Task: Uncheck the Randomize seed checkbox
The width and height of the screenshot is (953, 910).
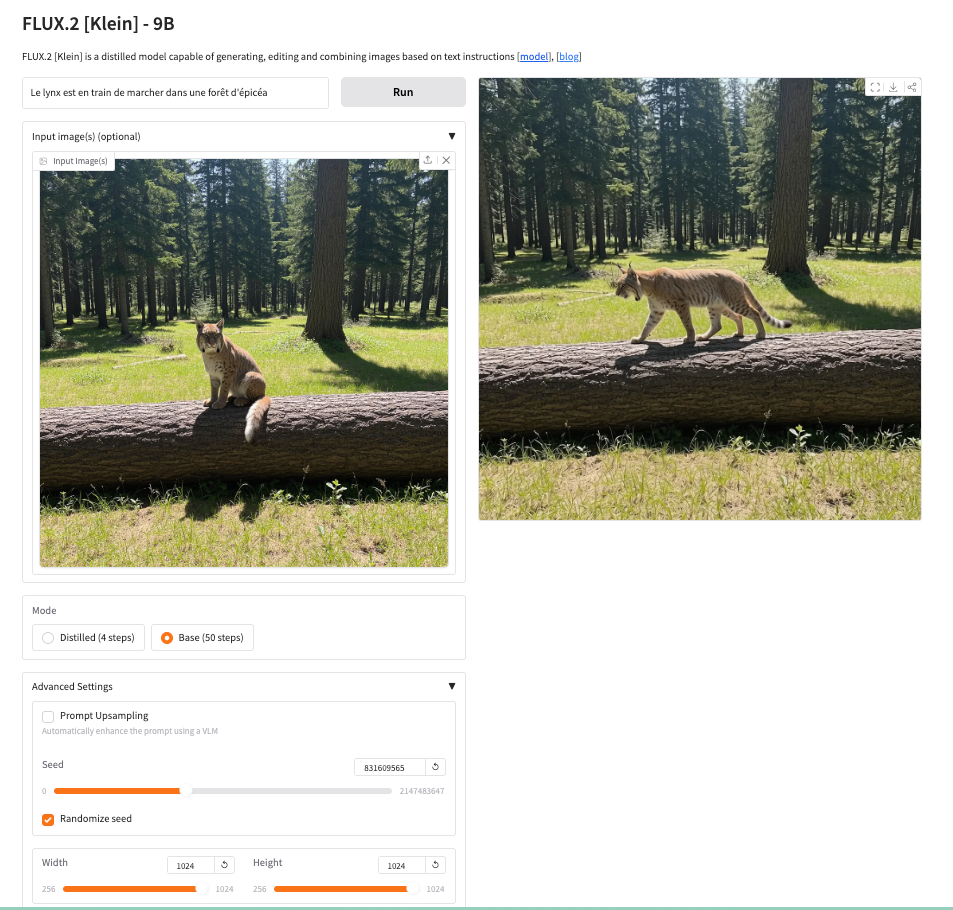Action: [48, 819]
